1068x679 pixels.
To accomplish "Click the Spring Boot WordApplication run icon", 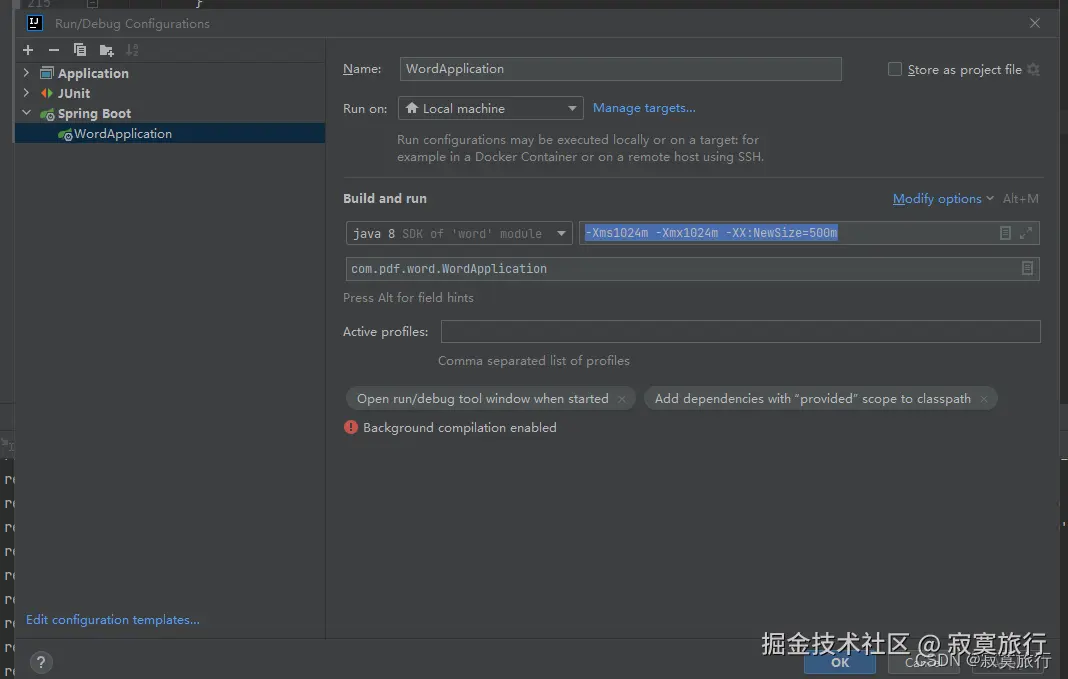I will [x=65, y=134].
